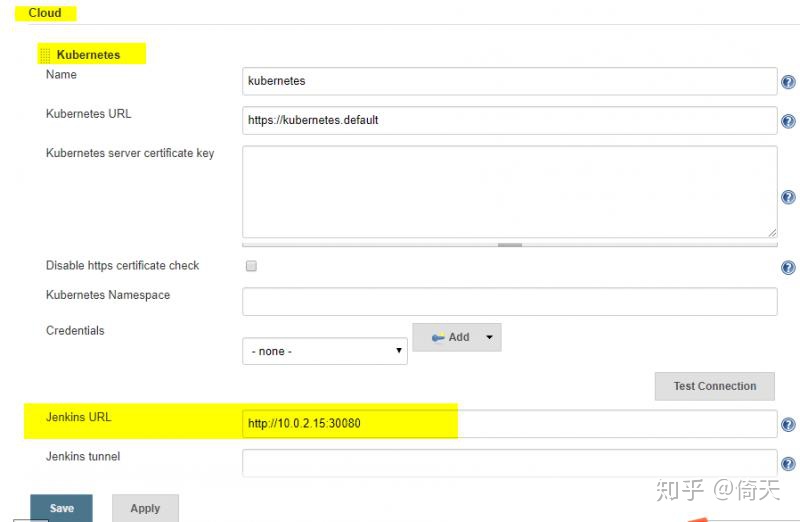Screen dimensions: 800x522
Task: Click the Kubernetes server certificate key label
Action: click(130, 153)
